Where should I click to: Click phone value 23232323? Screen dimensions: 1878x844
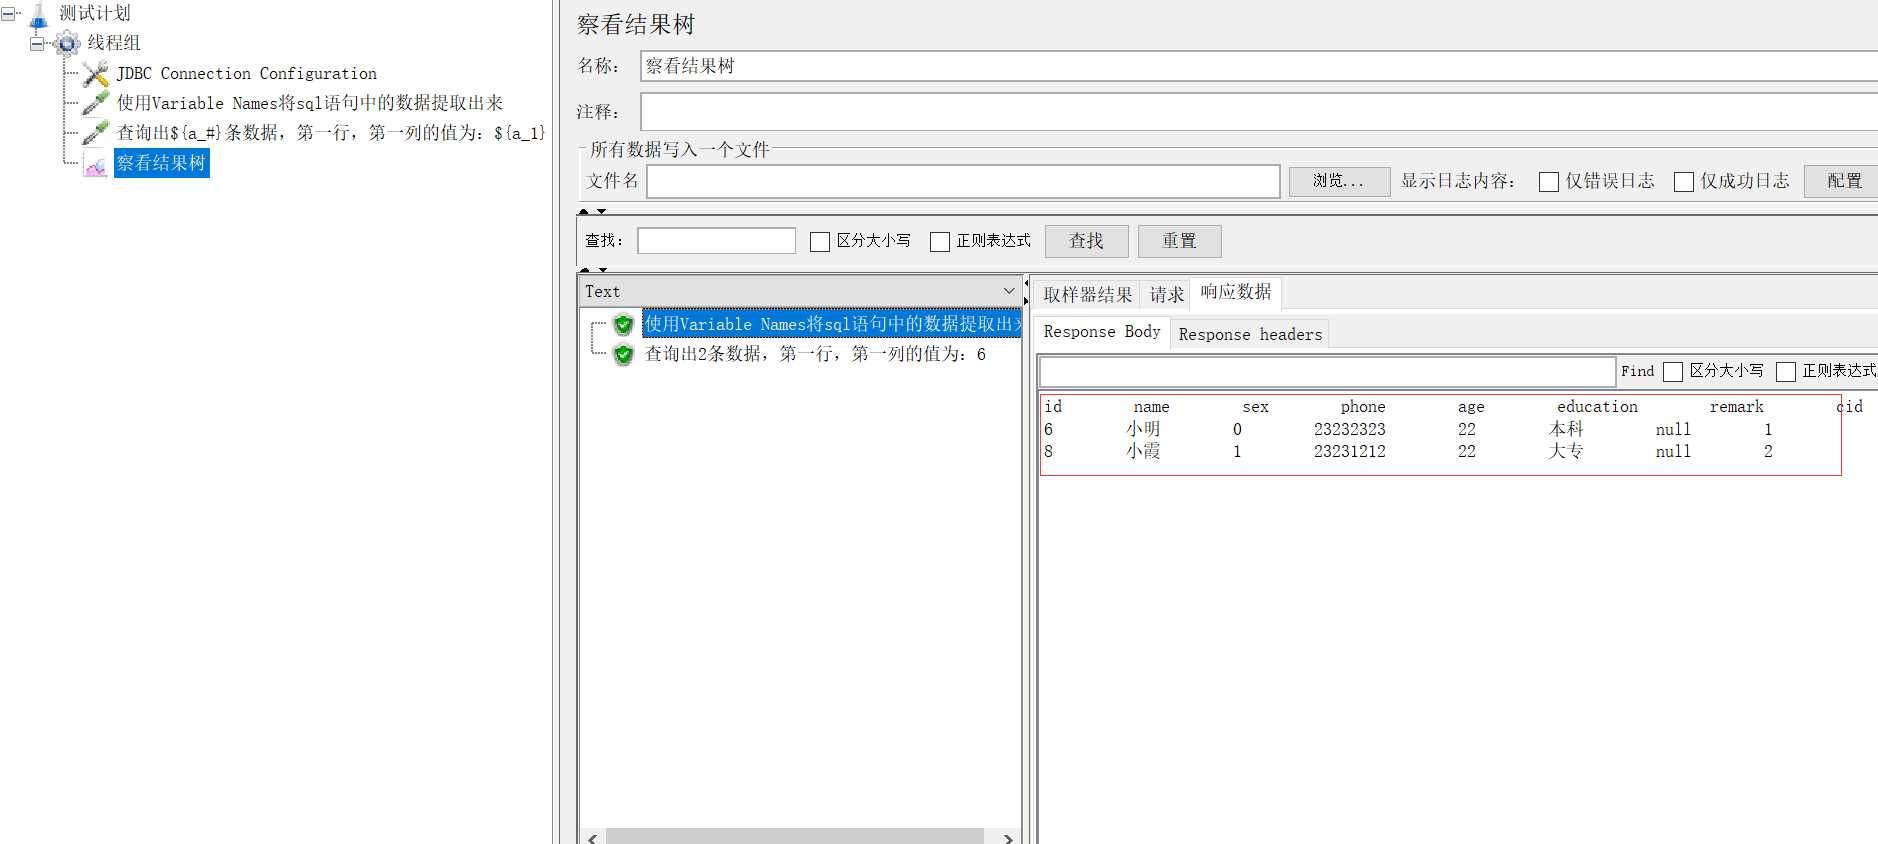pyautogui.click(x=1349, y=429)
